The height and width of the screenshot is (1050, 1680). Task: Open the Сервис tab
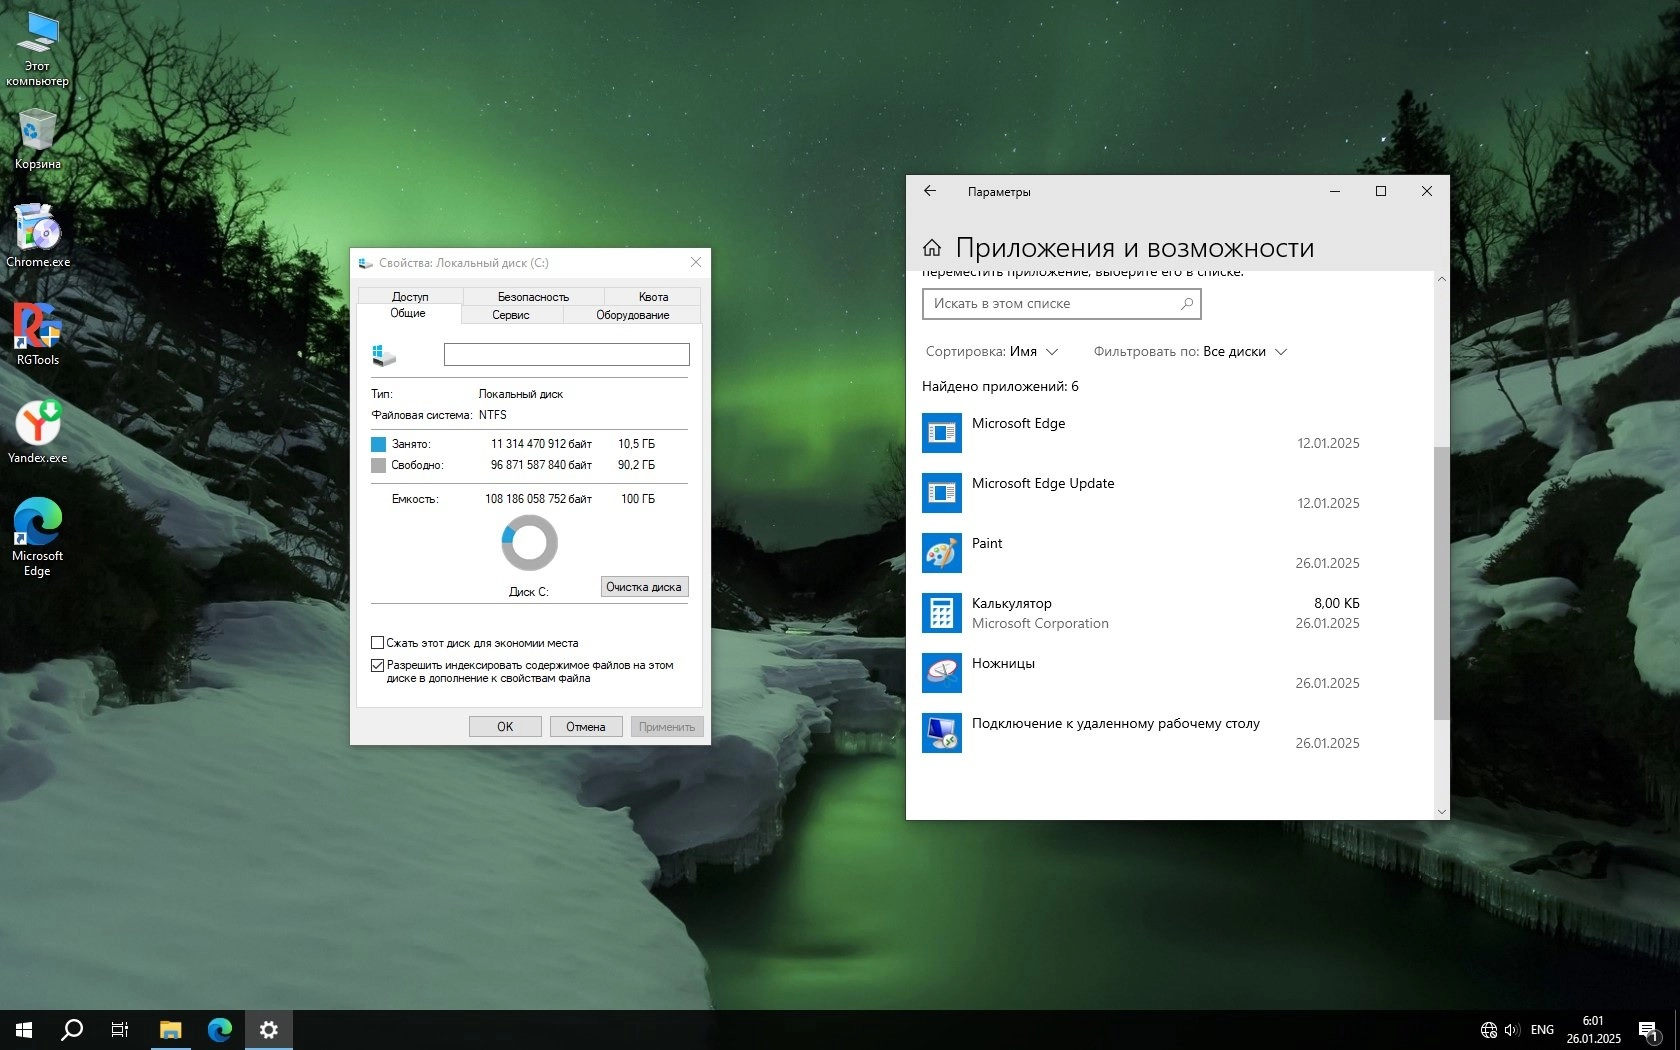[x=511, y=315]
